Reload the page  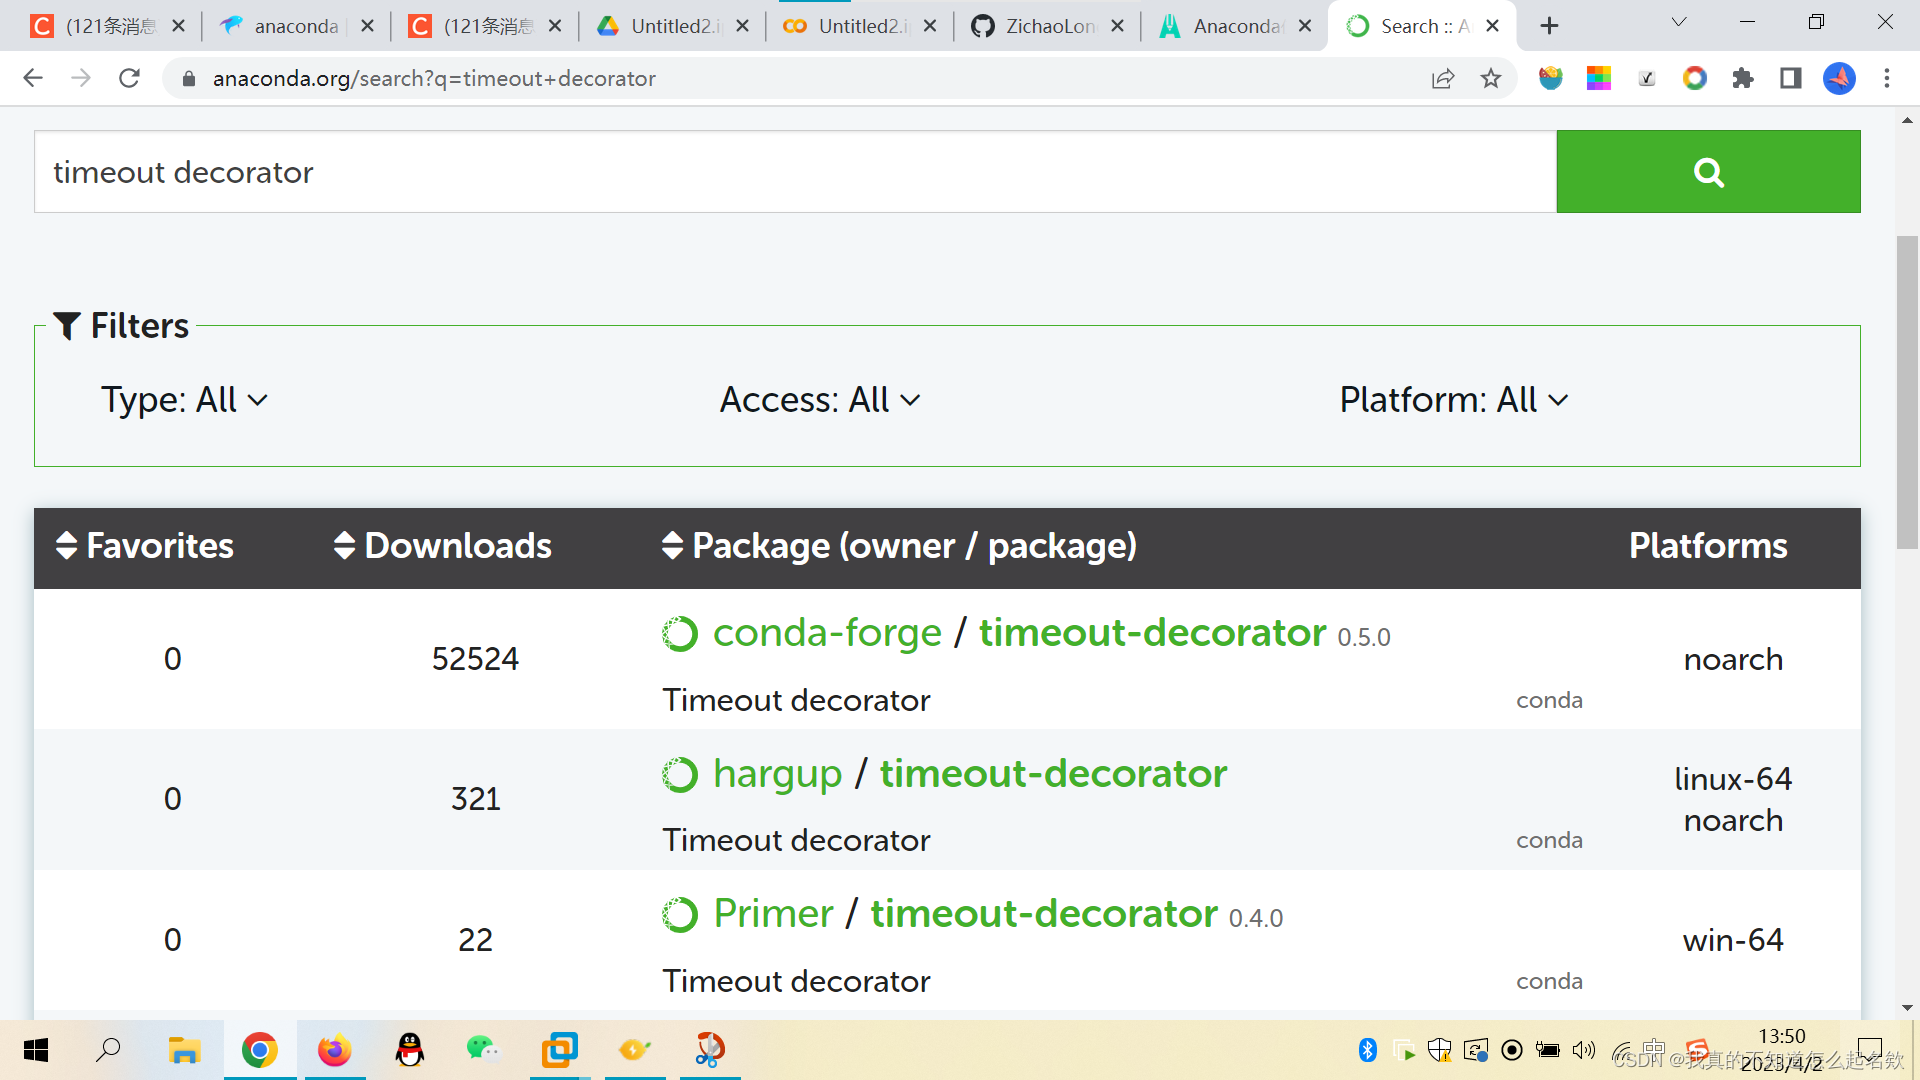pos(129,79)
